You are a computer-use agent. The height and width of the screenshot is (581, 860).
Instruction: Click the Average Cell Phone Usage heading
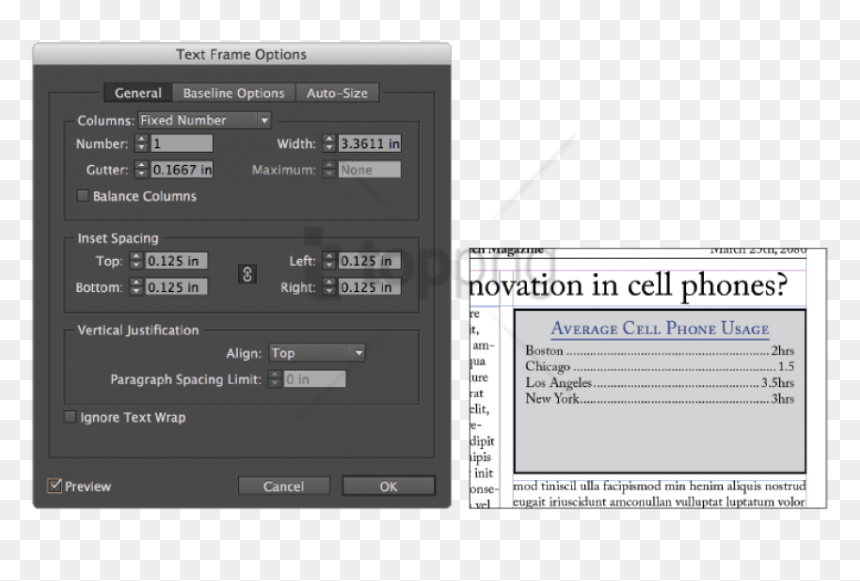[x=660, y=329]
